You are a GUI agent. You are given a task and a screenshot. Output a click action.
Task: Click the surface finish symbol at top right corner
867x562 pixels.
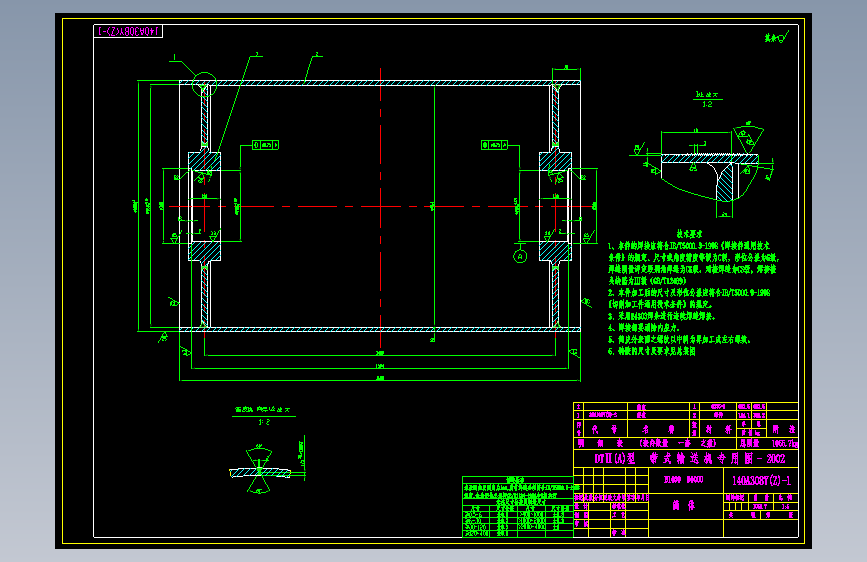(x=777, y=38)
